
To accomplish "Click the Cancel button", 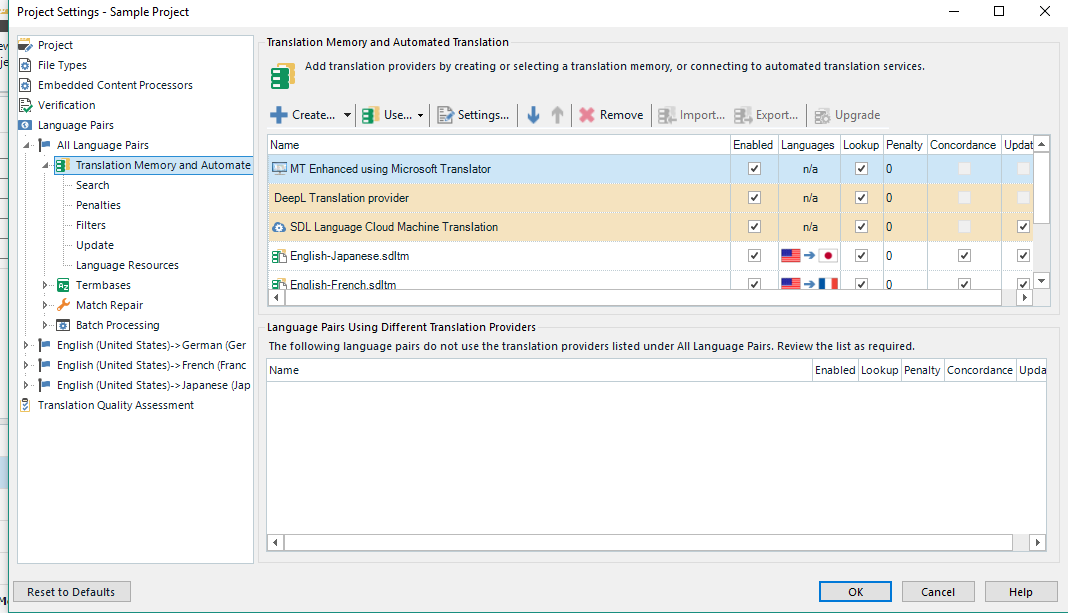I will (938, 592).
